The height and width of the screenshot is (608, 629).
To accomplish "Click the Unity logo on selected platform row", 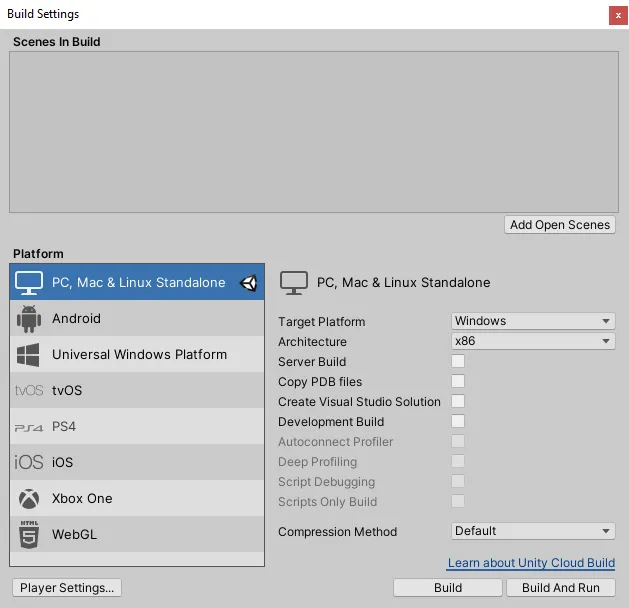I will click(248, 283).
